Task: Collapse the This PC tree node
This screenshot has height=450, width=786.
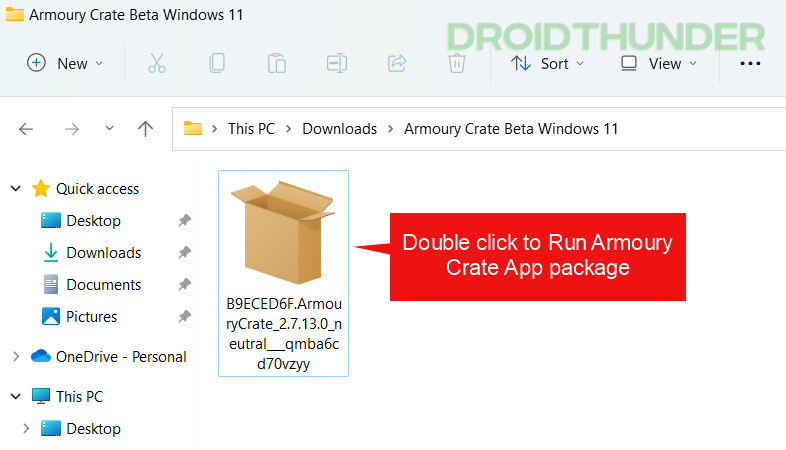Action: coord(16,396)
